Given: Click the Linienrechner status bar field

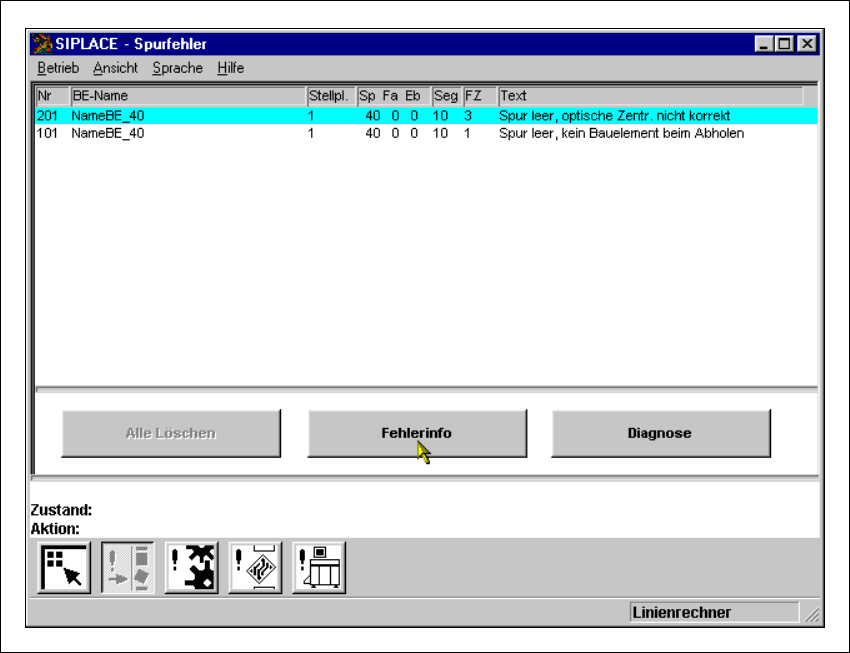Looking at the screenshot, I should coord(714,612).
